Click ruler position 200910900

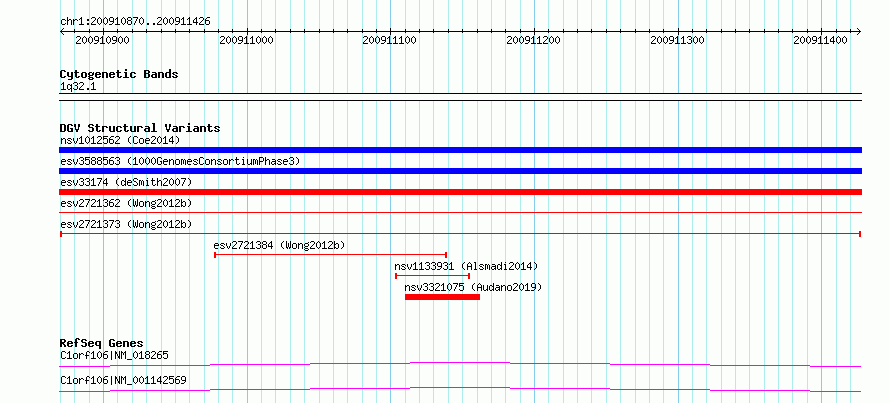pyautogui.click(x=102, y=40)
